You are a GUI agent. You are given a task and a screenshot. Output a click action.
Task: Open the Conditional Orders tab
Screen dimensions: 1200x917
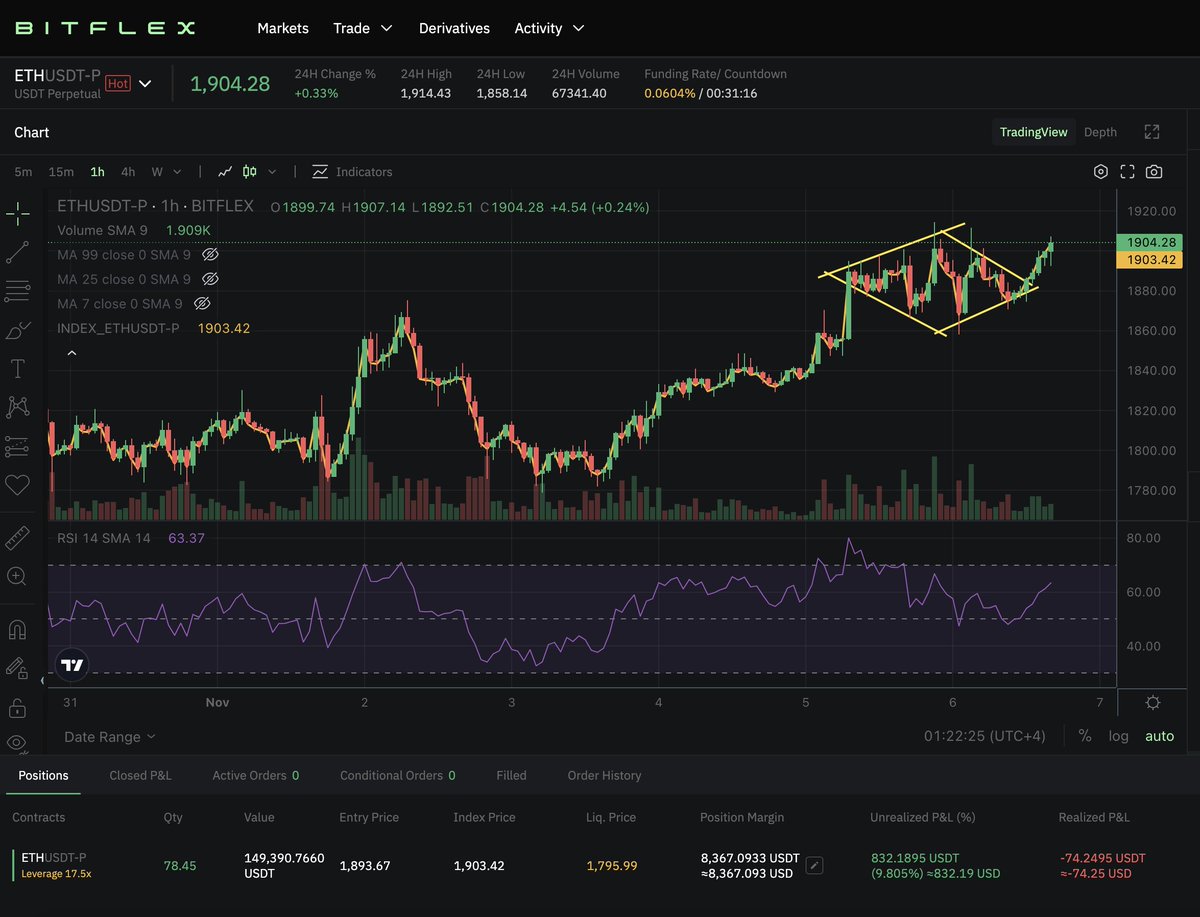(398, 775)
